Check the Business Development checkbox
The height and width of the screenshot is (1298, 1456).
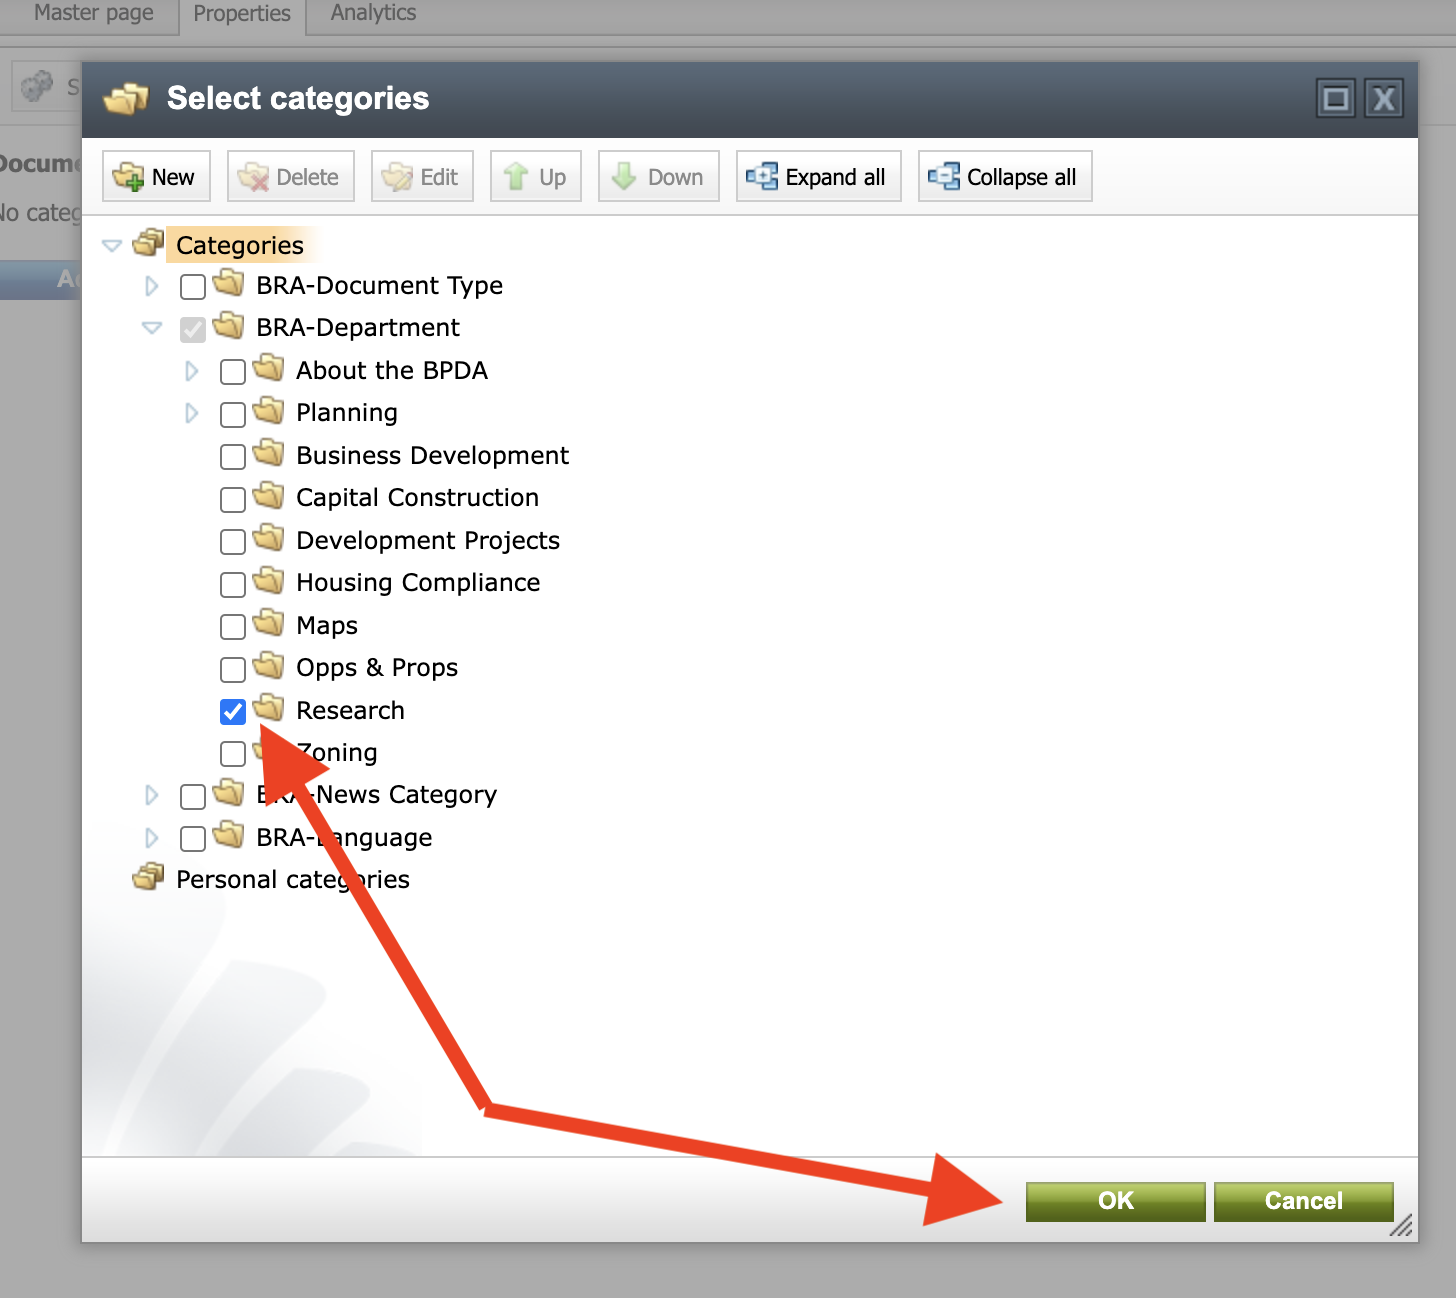pos(233,457)
